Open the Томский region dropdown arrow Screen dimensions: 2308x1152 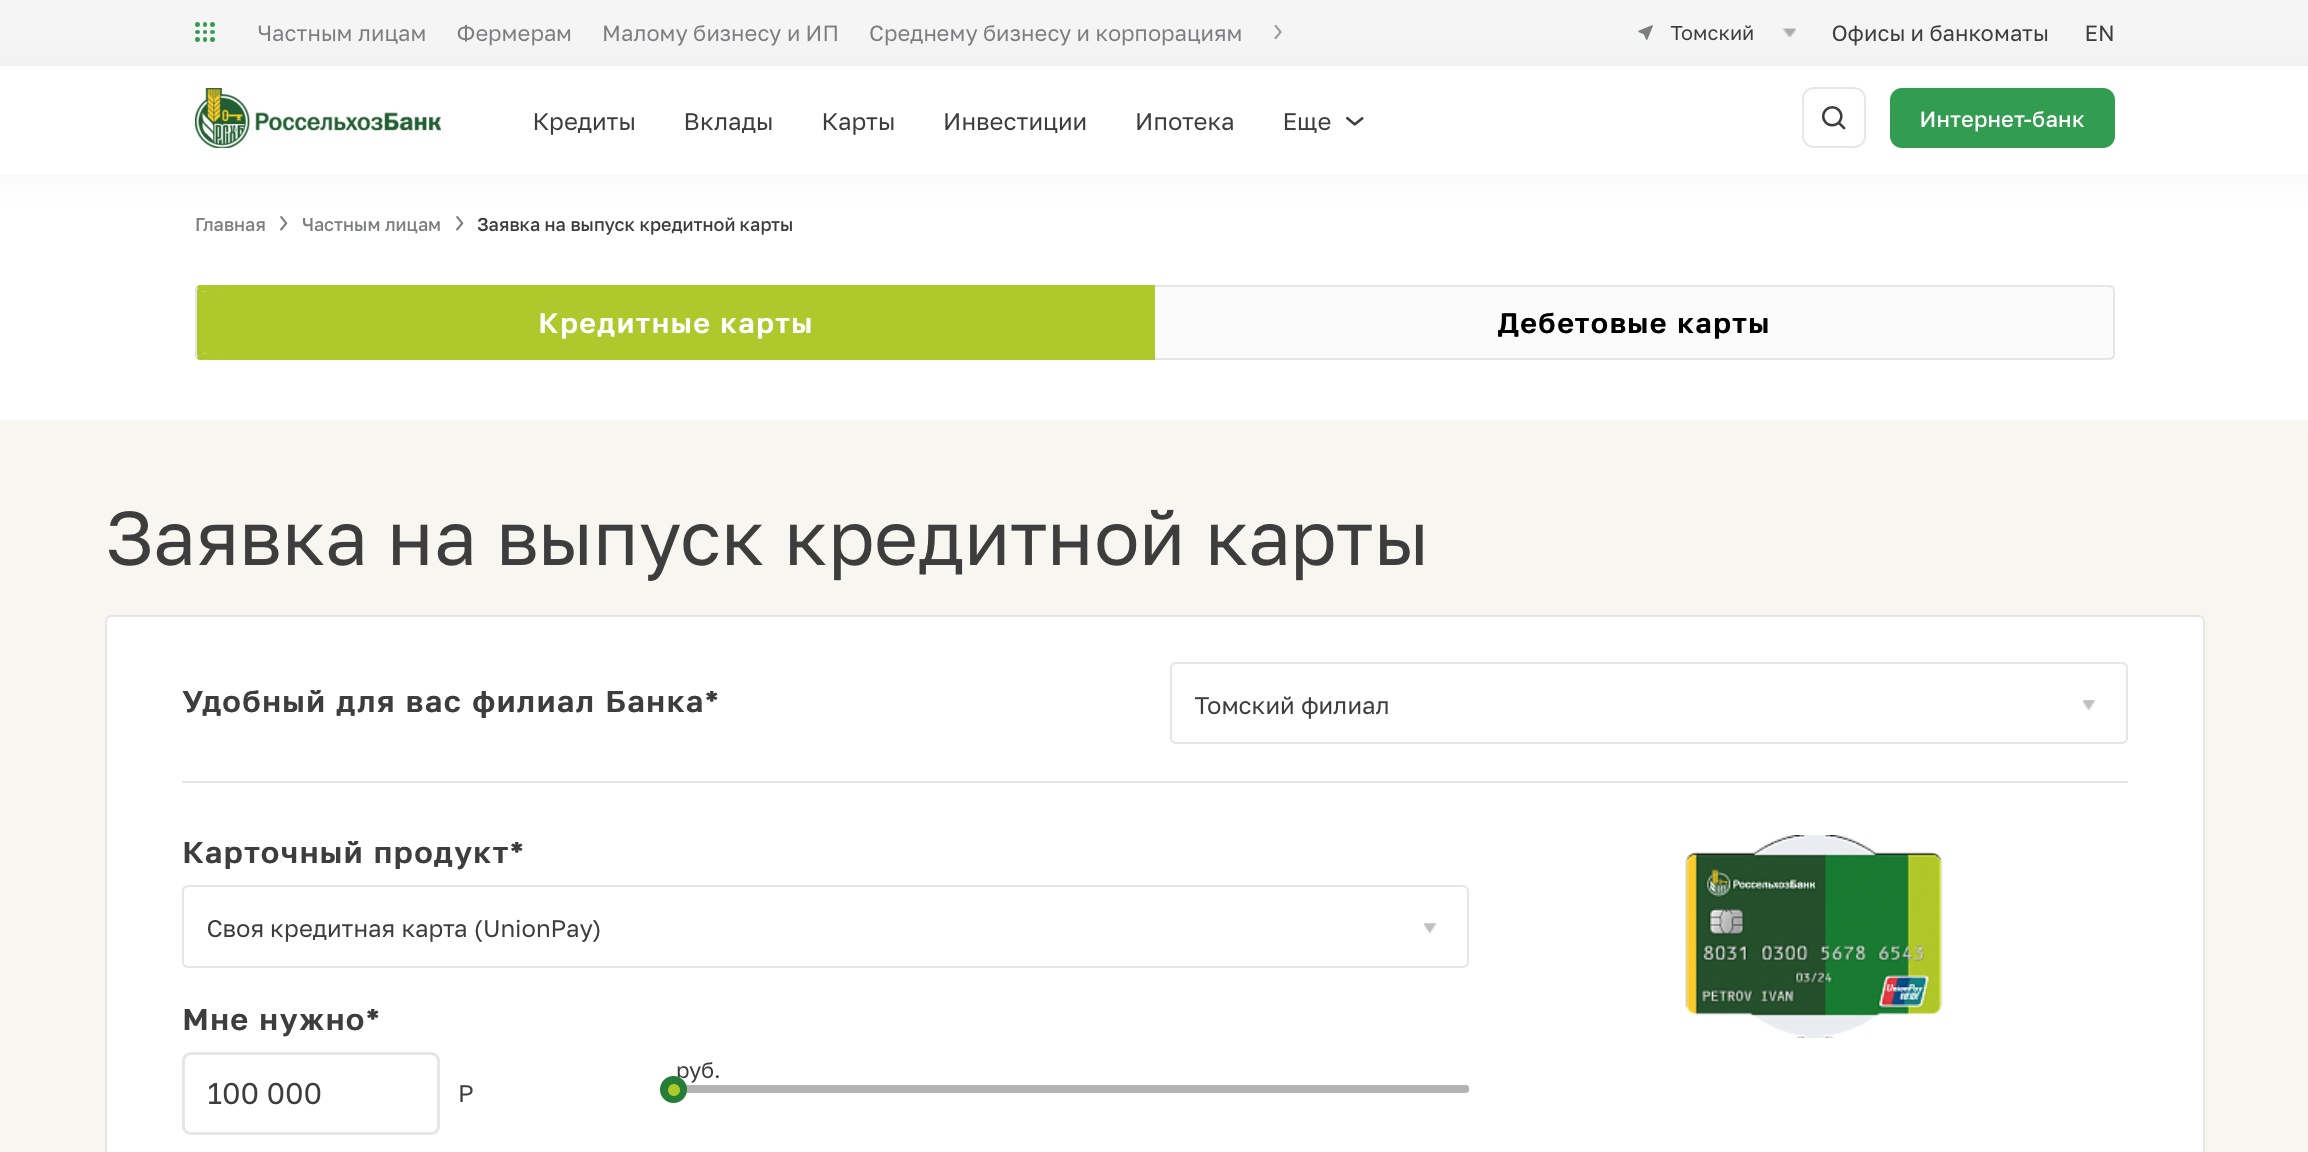click(1789, 33)
